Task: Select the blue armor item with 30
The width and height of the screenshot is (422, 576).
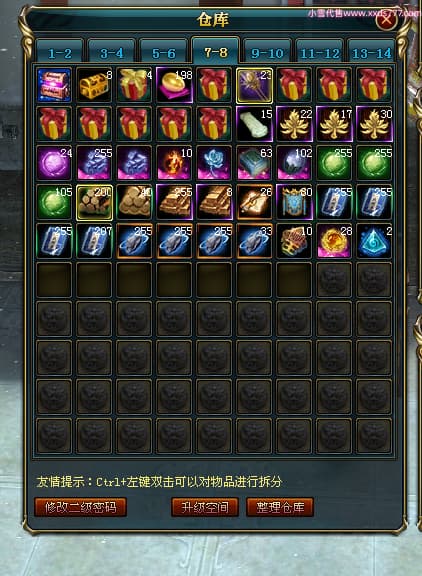Action: 294,202
